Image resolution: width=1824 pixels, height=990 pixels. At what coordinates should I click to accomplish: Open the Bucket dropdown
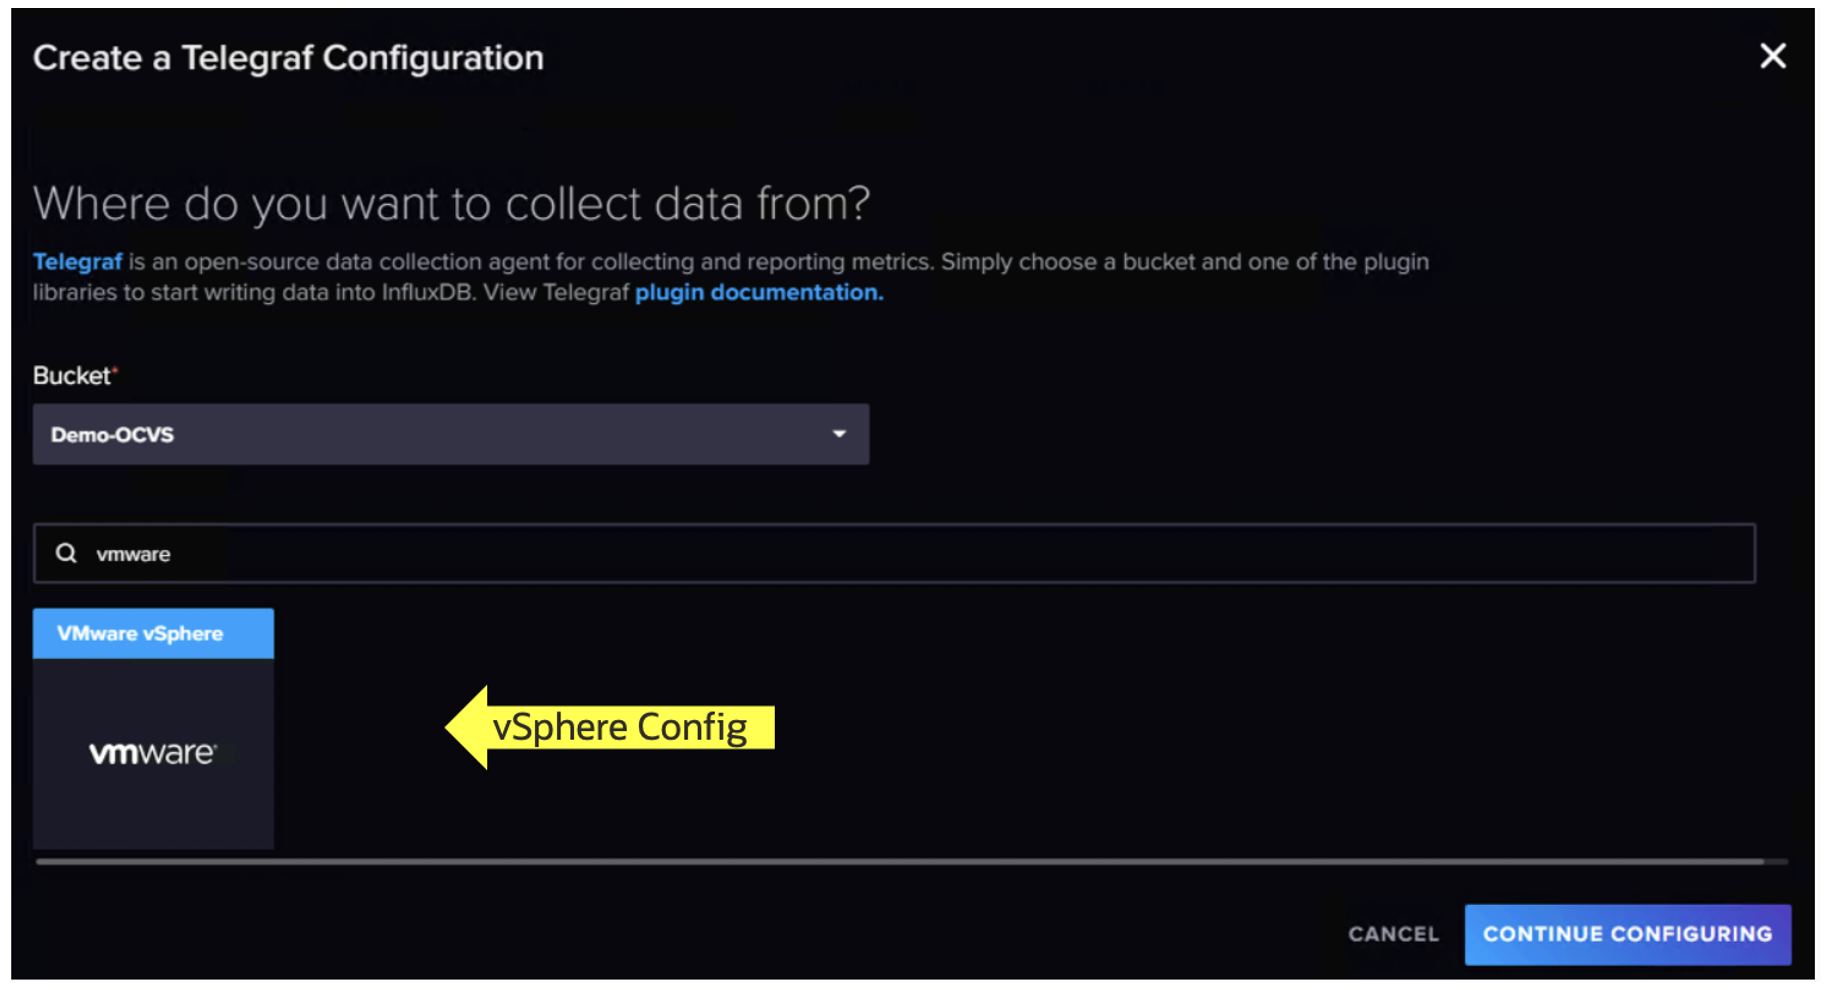tap(450, 434)
